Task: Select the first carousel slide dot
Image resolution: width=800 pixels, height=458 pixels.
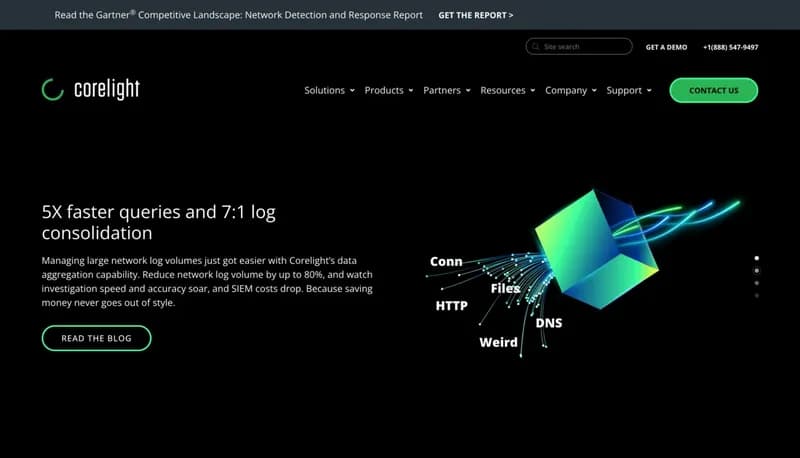Action: click(757, 258)
